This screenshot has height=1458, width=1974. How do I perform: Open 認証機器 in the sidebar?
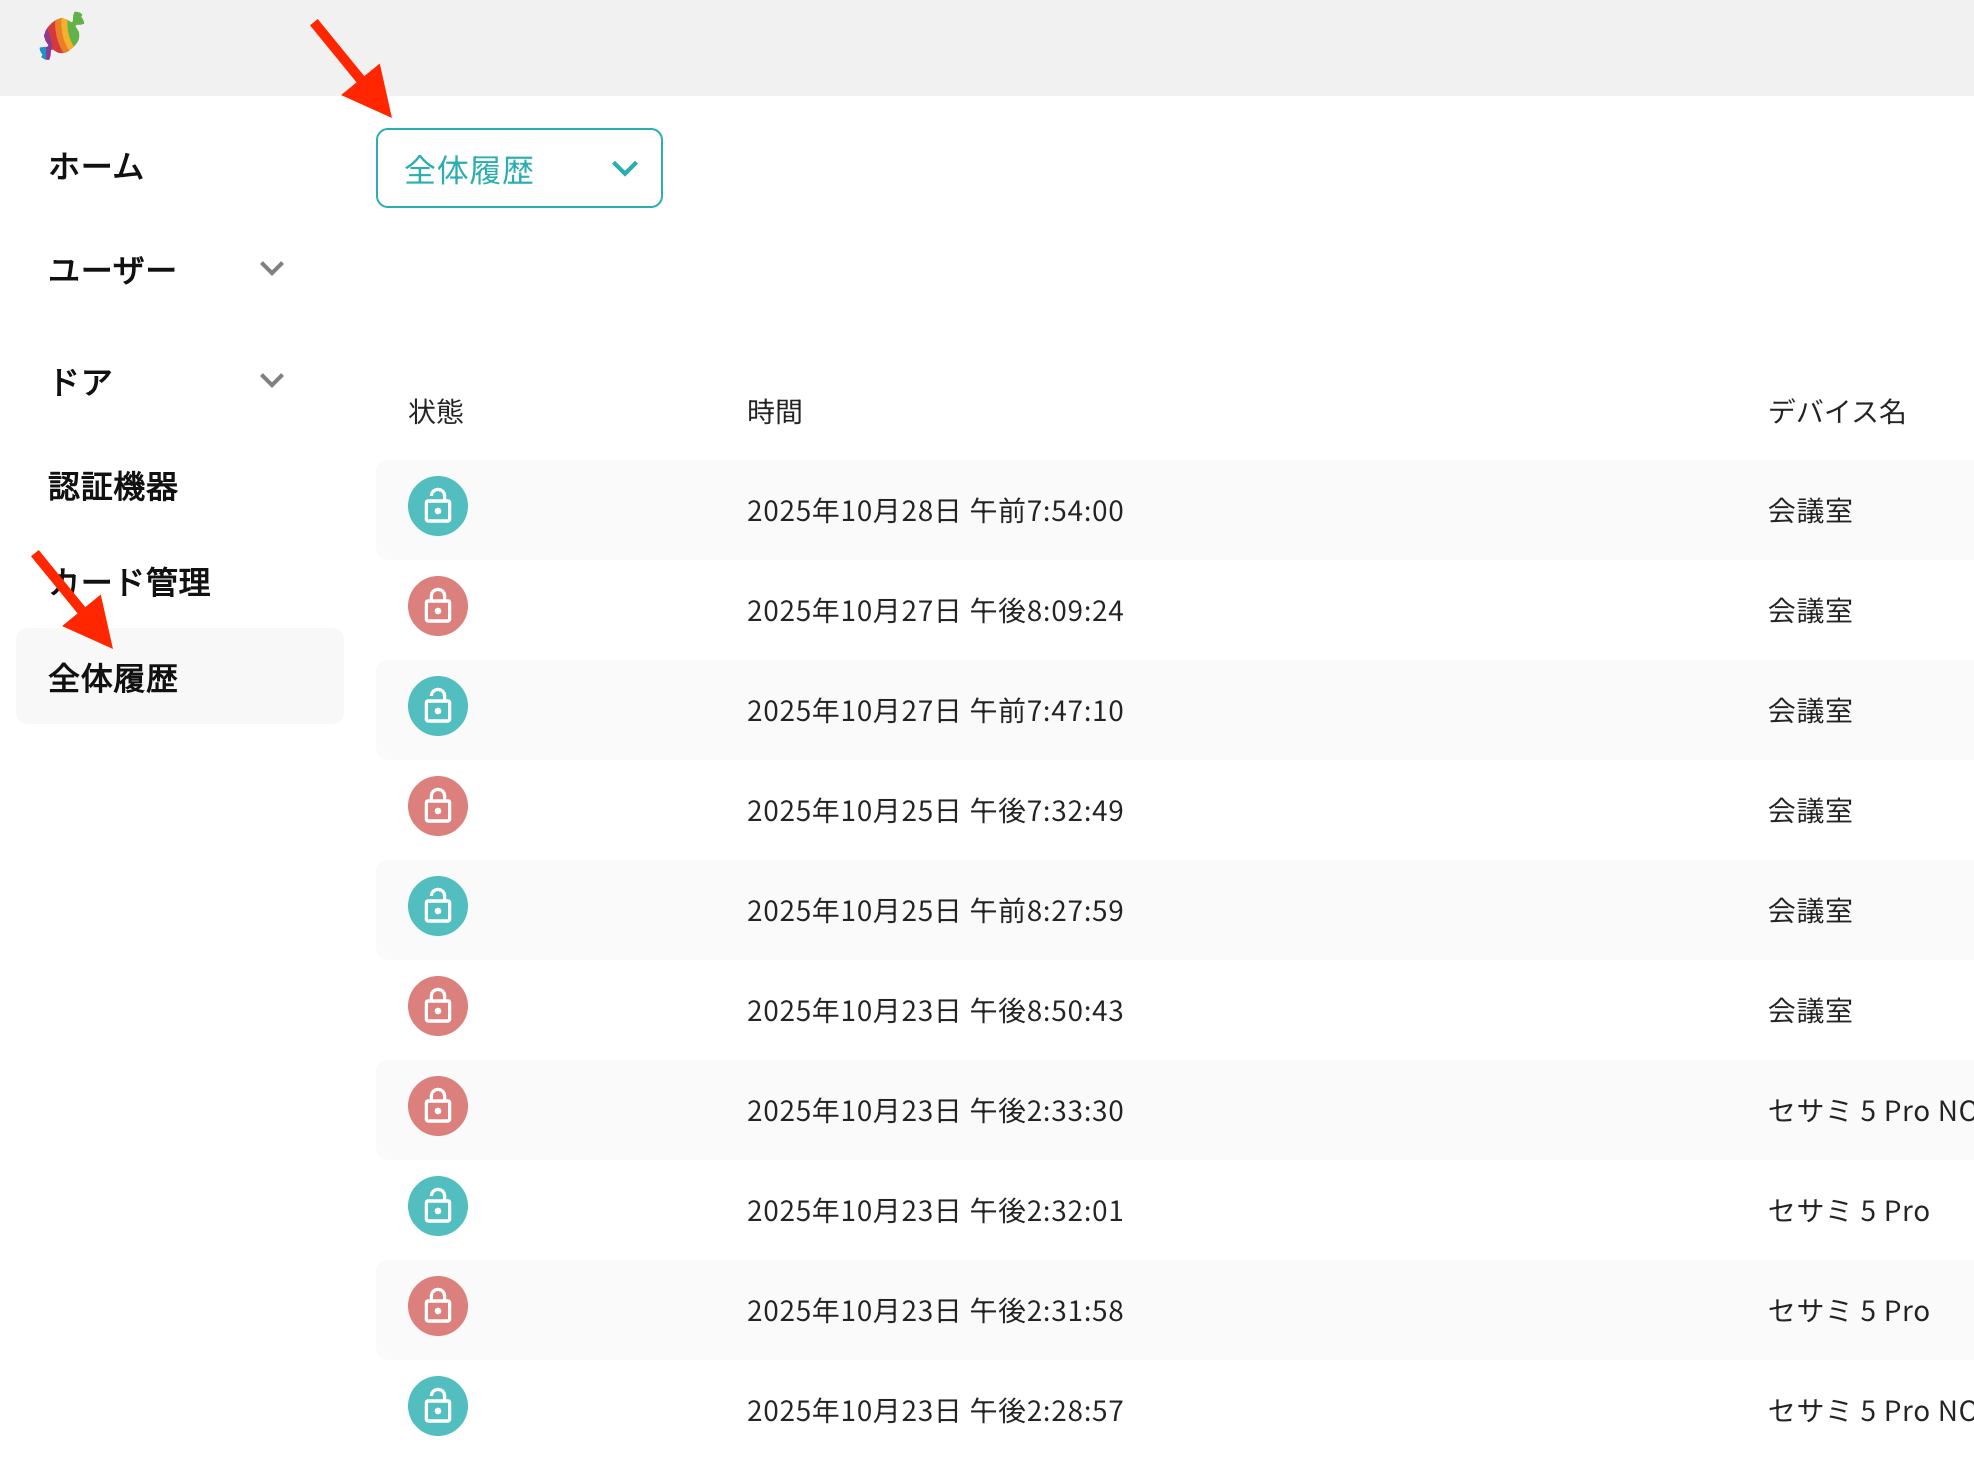pos(113,487)
